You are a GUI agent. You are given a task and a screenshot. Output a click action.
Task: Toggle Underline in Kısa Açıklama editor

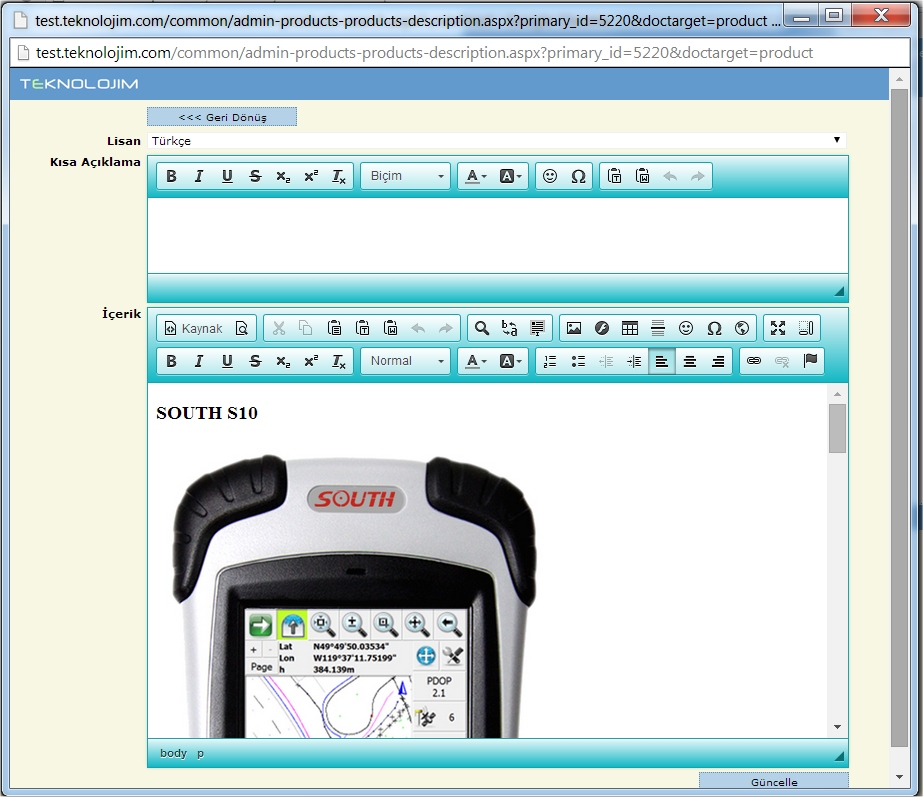[x=227, y=177]
